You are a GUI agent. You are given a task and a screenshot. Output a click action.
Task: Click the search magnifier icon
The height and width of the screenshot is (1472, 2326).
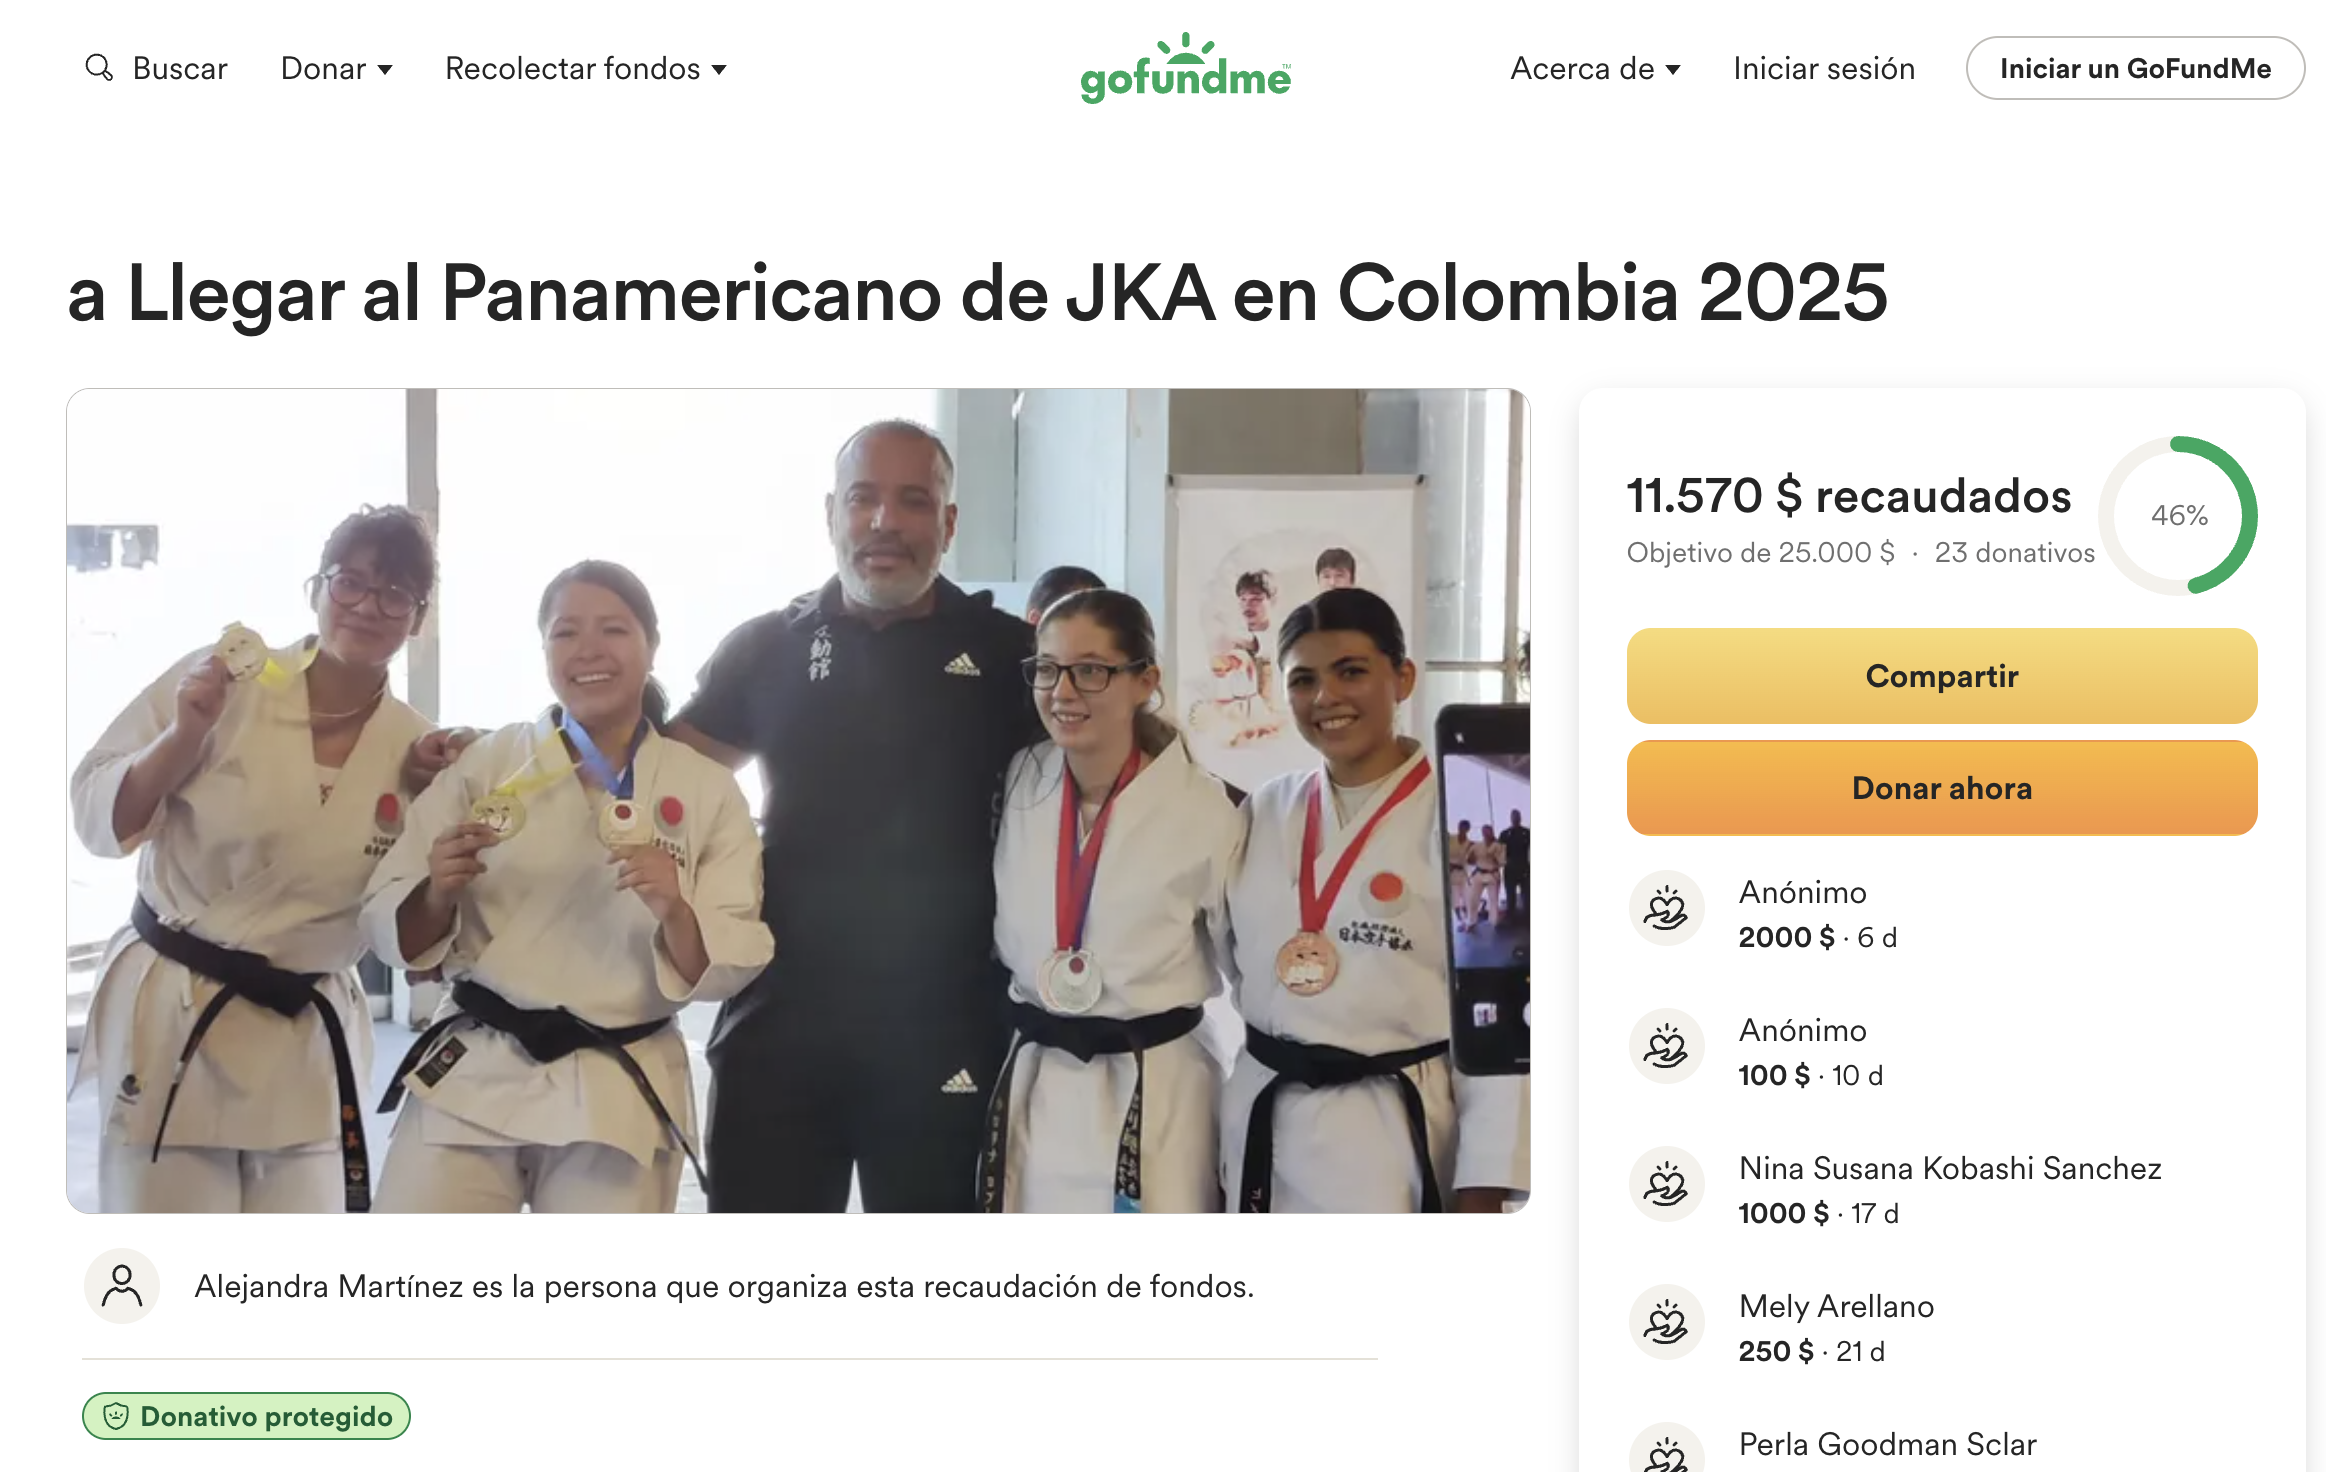(99, 68)
